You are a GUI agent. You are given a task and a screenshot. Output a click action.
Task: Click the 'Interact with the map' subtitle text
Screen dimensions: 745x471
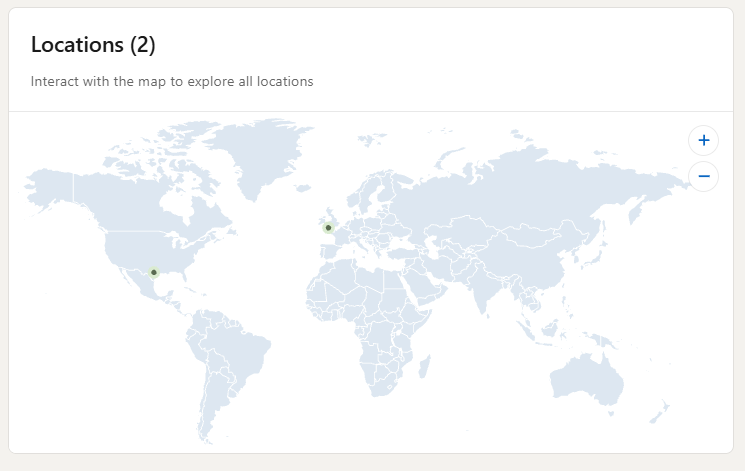coord(172,81)
